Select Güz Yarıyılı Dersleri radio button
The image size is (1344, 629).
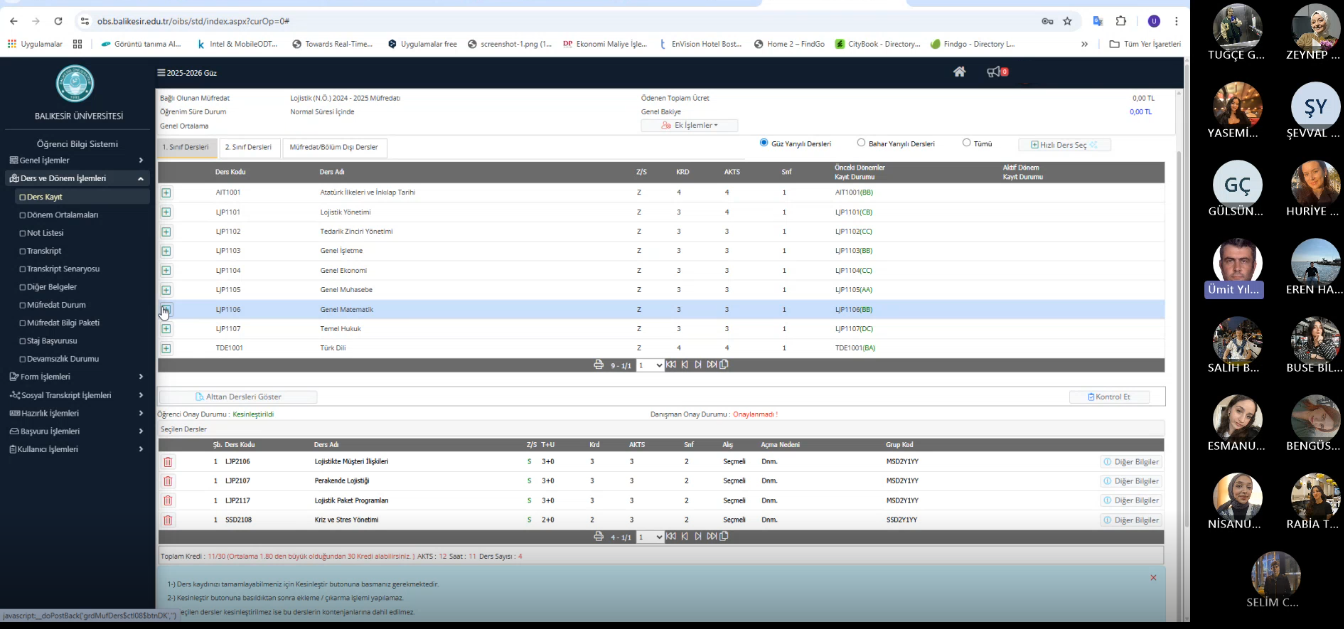765,143
